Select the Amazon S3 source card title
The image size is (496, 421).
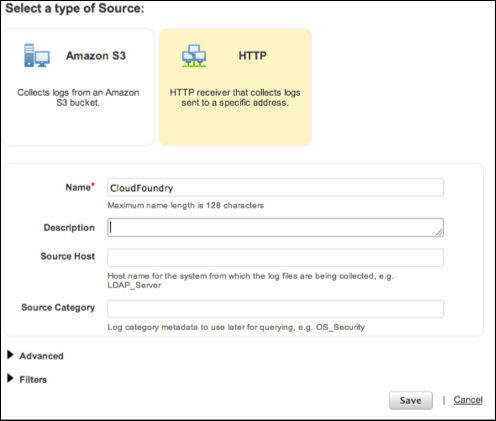pyautogui.click(x=96, y=56)
